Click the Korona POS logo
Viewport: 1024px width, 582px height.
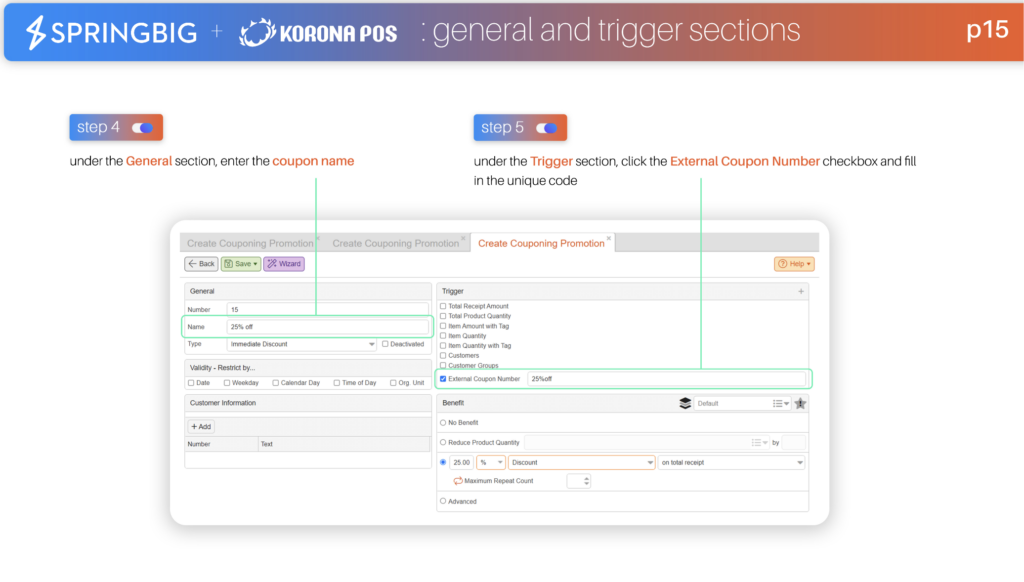coord(319,32)
